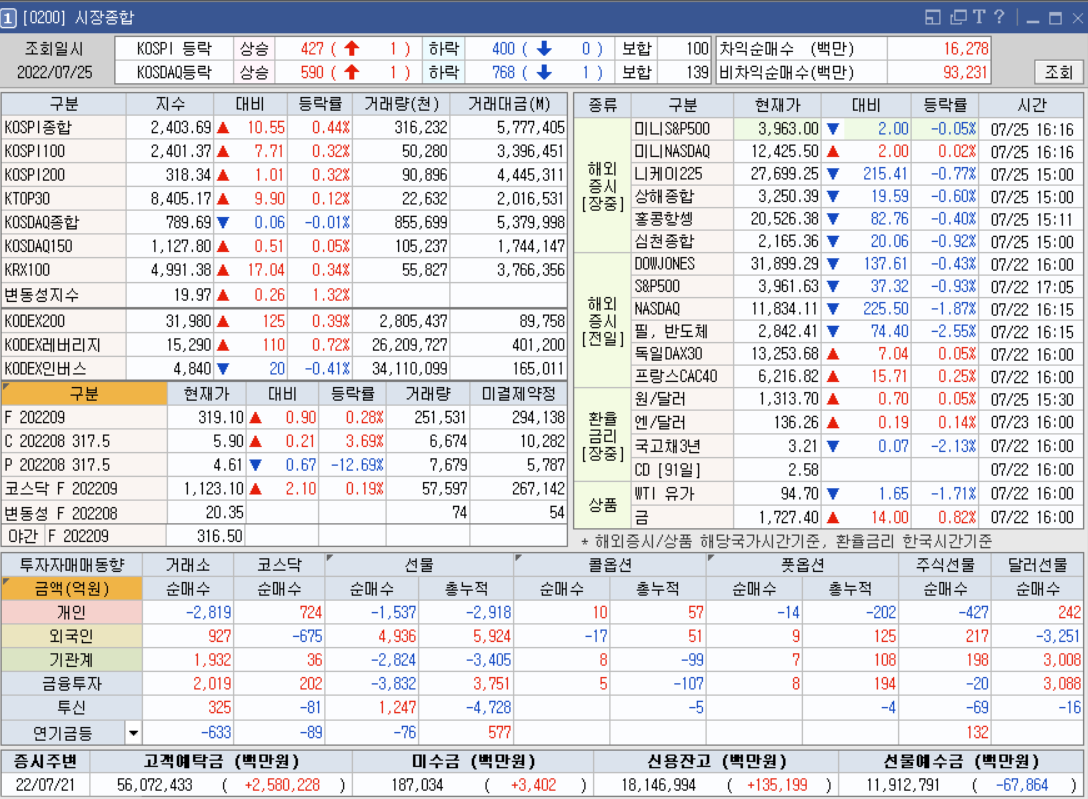Screen dimensions: 1088x799
Task: Click the 풋옵션 investor column header
Action: click(x=802, y=565)
